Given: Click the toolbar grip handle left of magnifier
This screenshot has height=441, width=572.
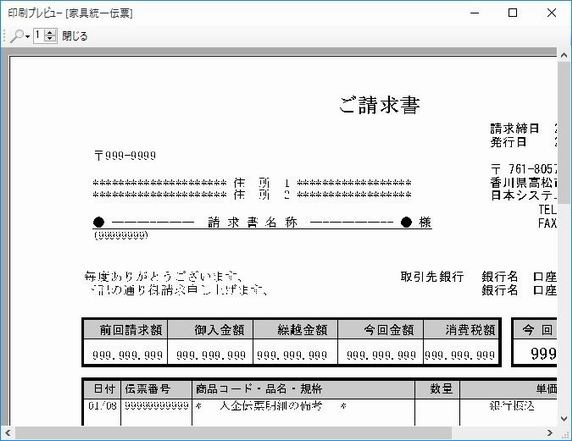Looking at the screenshot, I should 5,36.
